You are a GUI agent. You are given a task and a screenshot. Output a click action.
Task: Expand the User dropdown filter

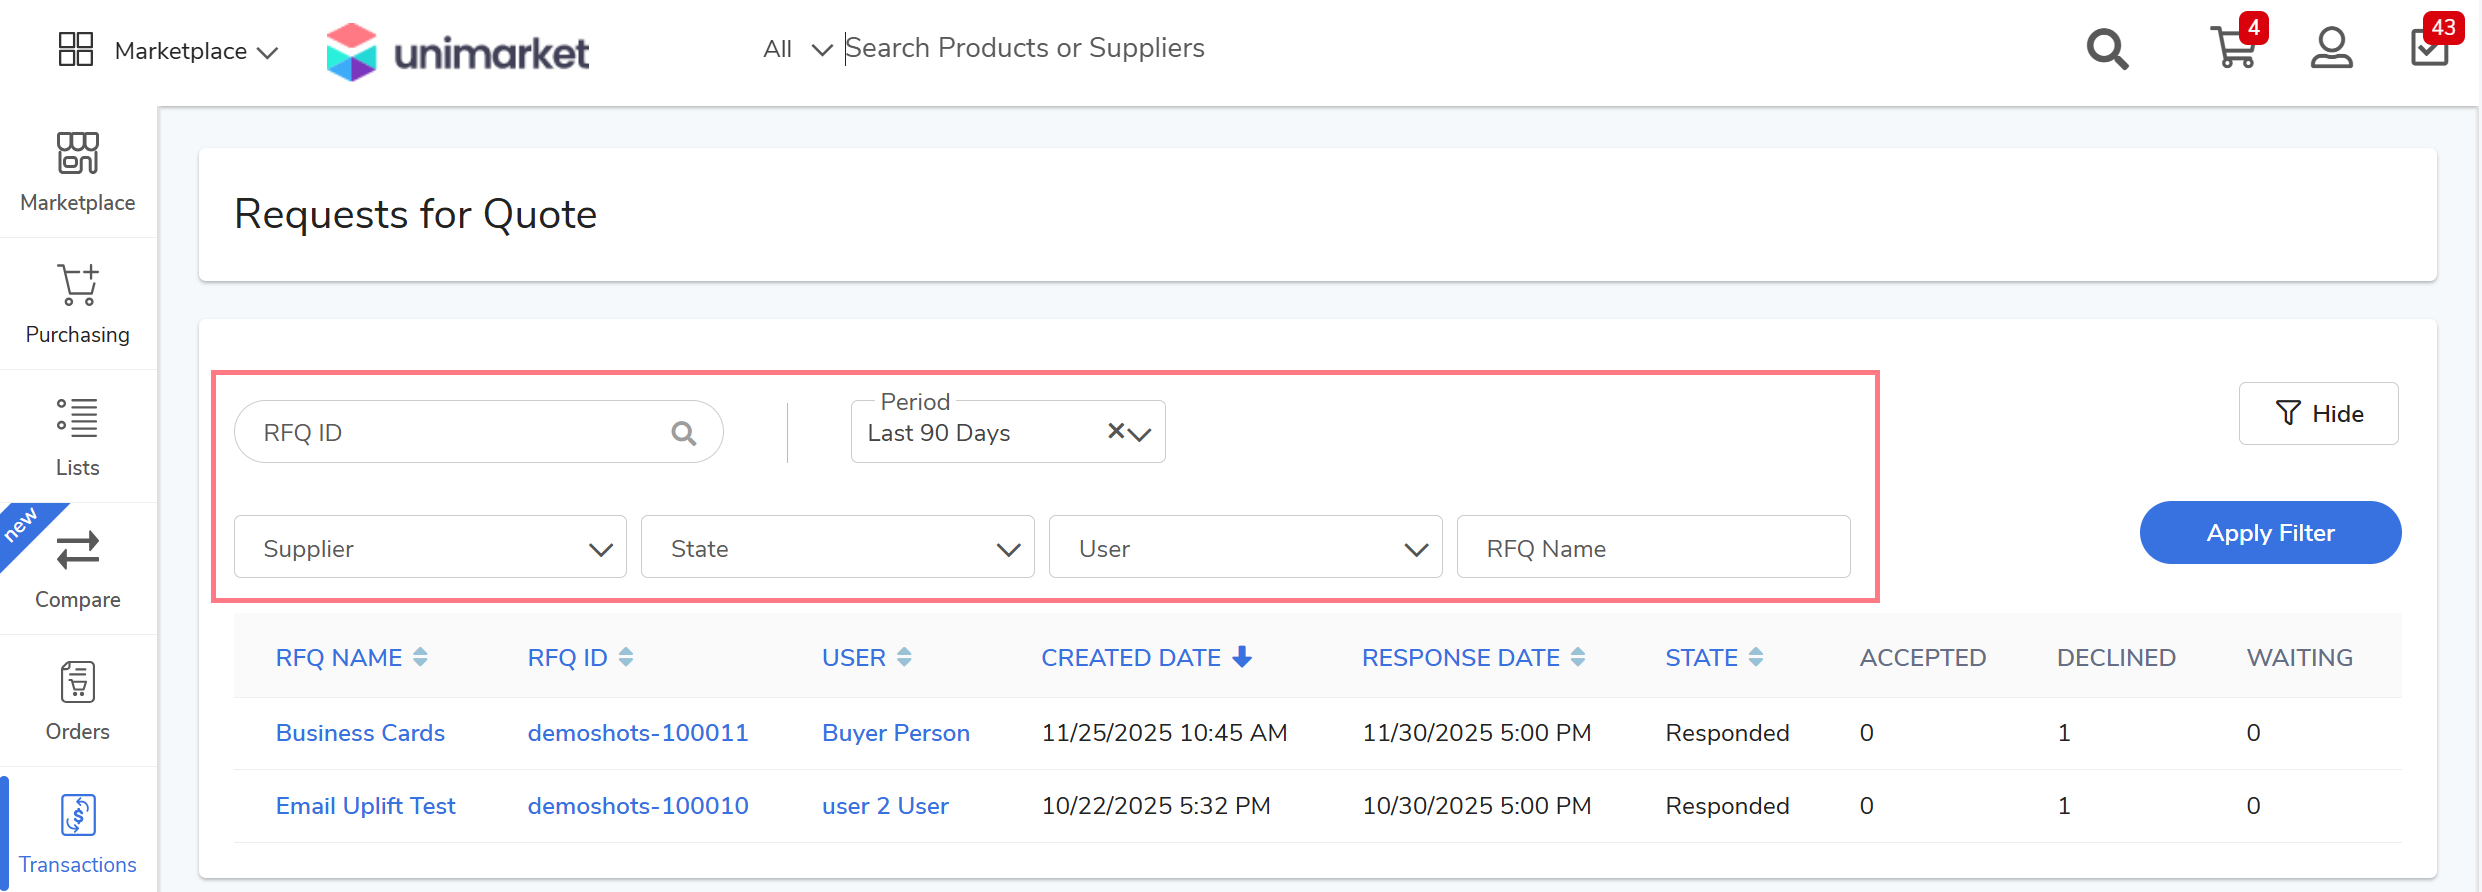pyautogui.click(x=1245, y=548)
